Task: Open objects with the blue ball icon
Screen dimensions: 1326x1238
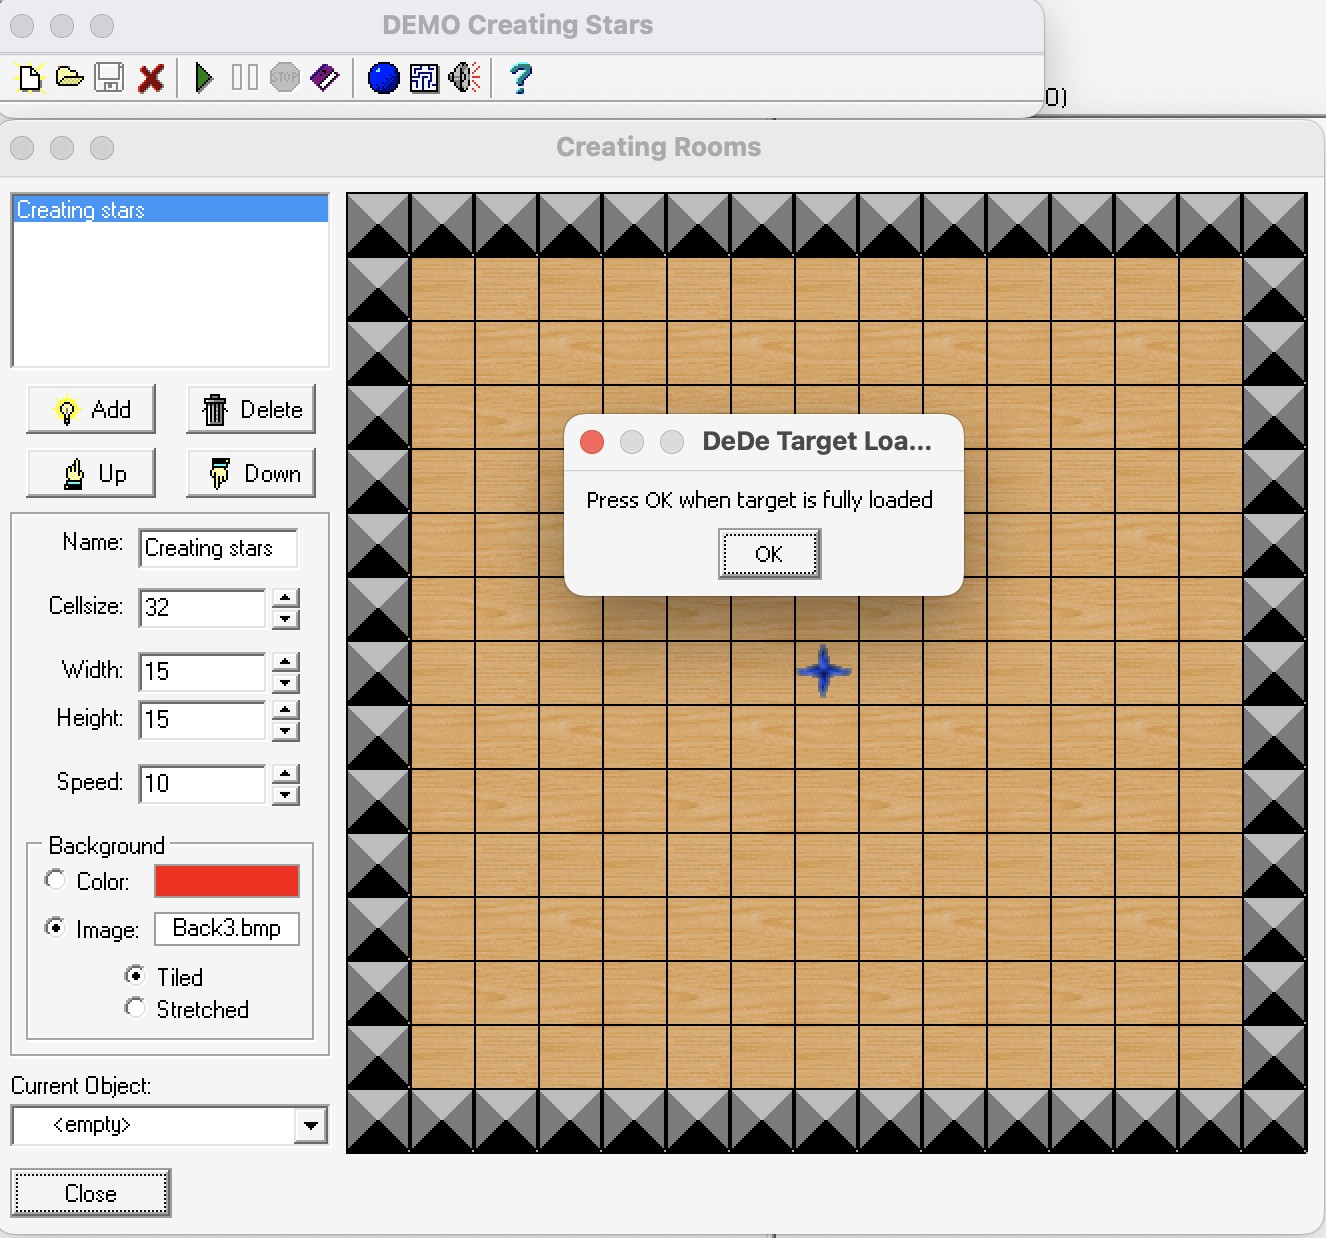Action: pos(383,77)
